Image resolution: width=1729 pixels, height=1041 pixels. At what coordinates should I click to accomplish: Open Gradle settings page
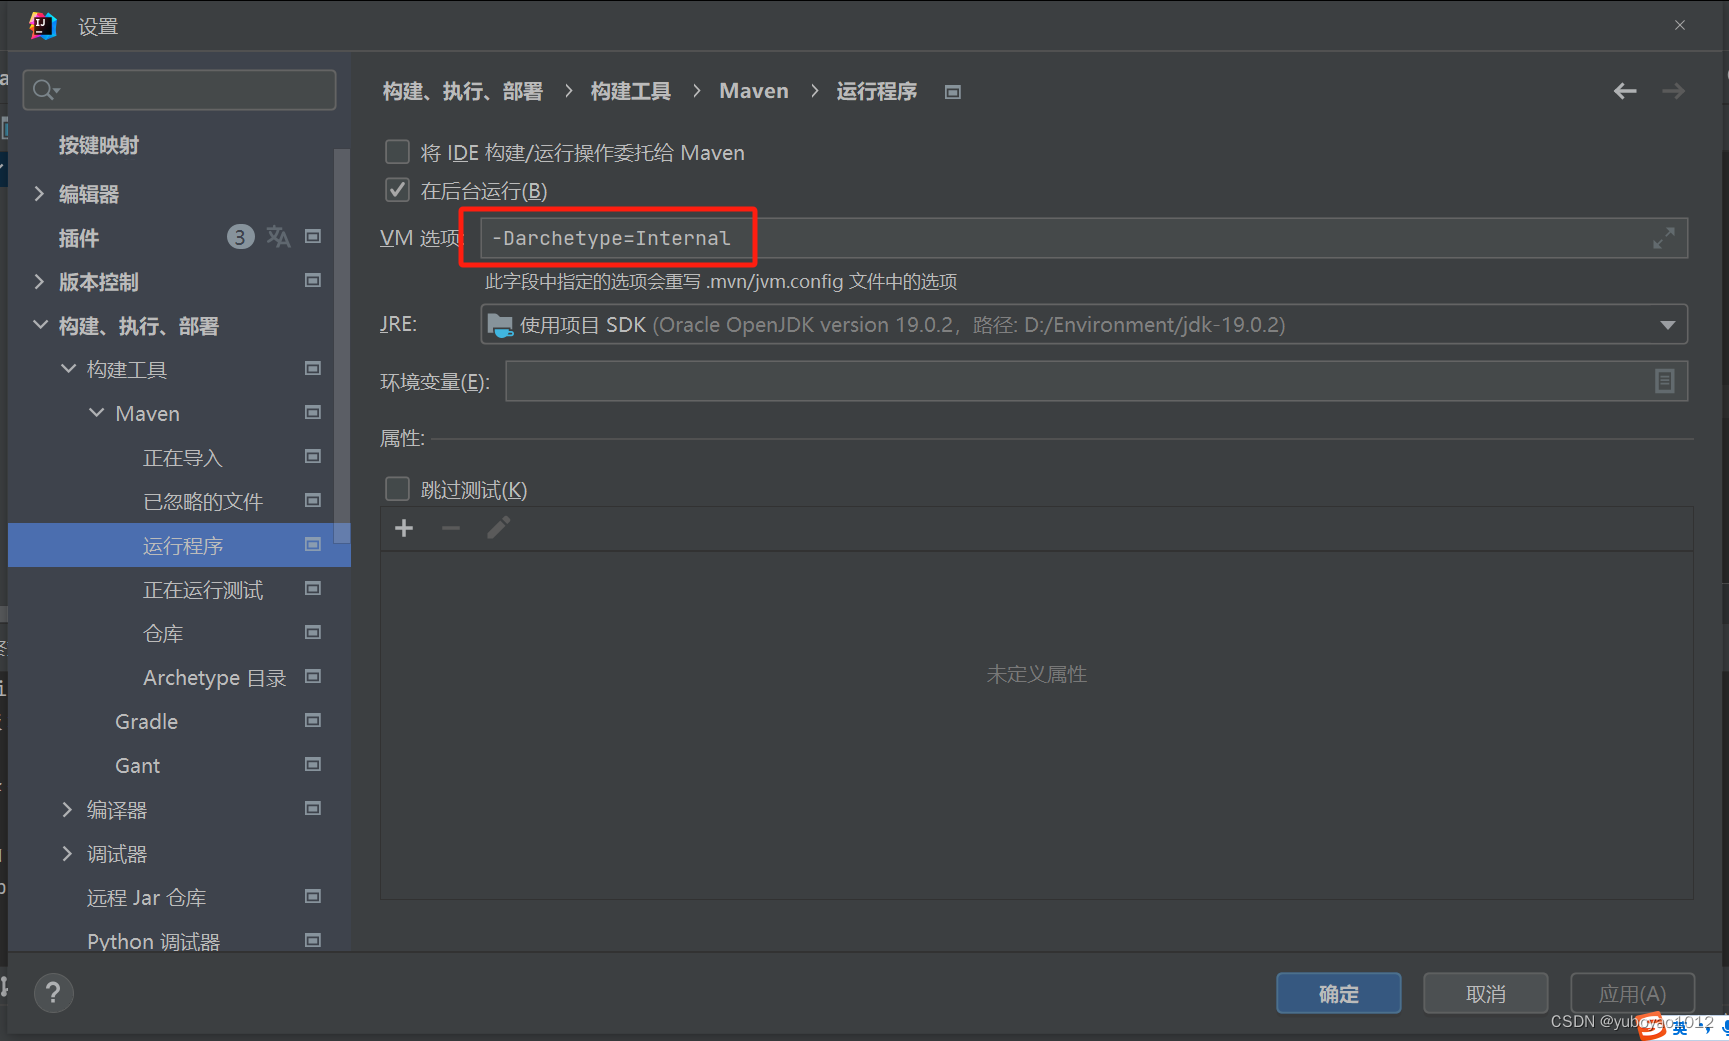[146, 722]
